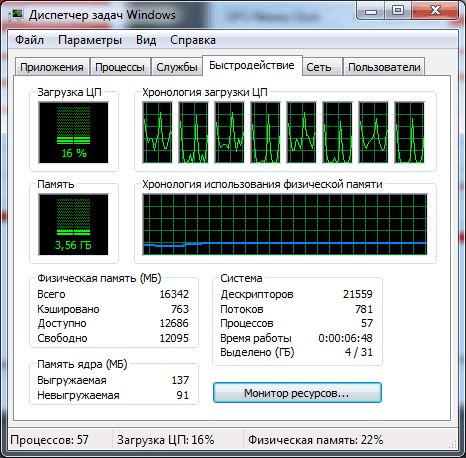Click the first CPU core history graph
The width and height of the screenshot is (466, 458).
click(158, 133)
